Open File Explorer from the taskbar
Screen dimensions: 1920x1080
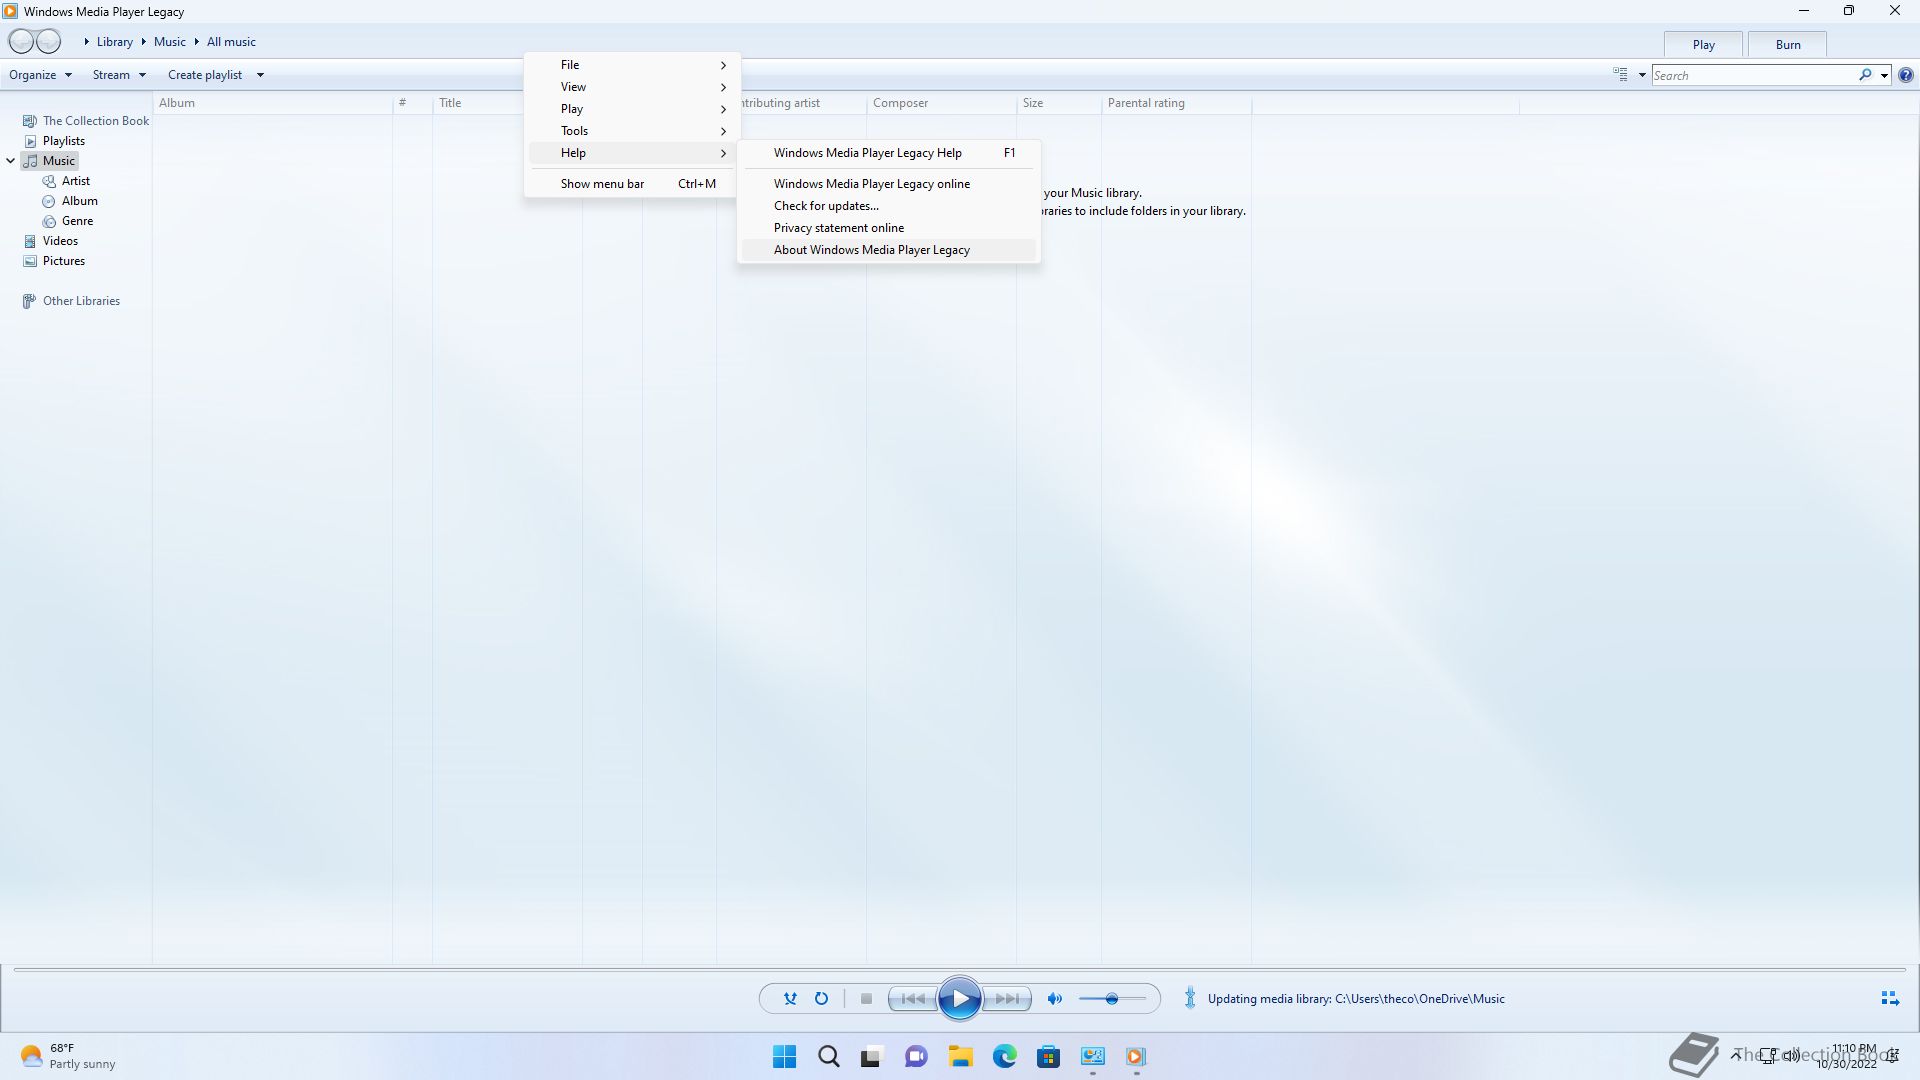coord(961,1056)
